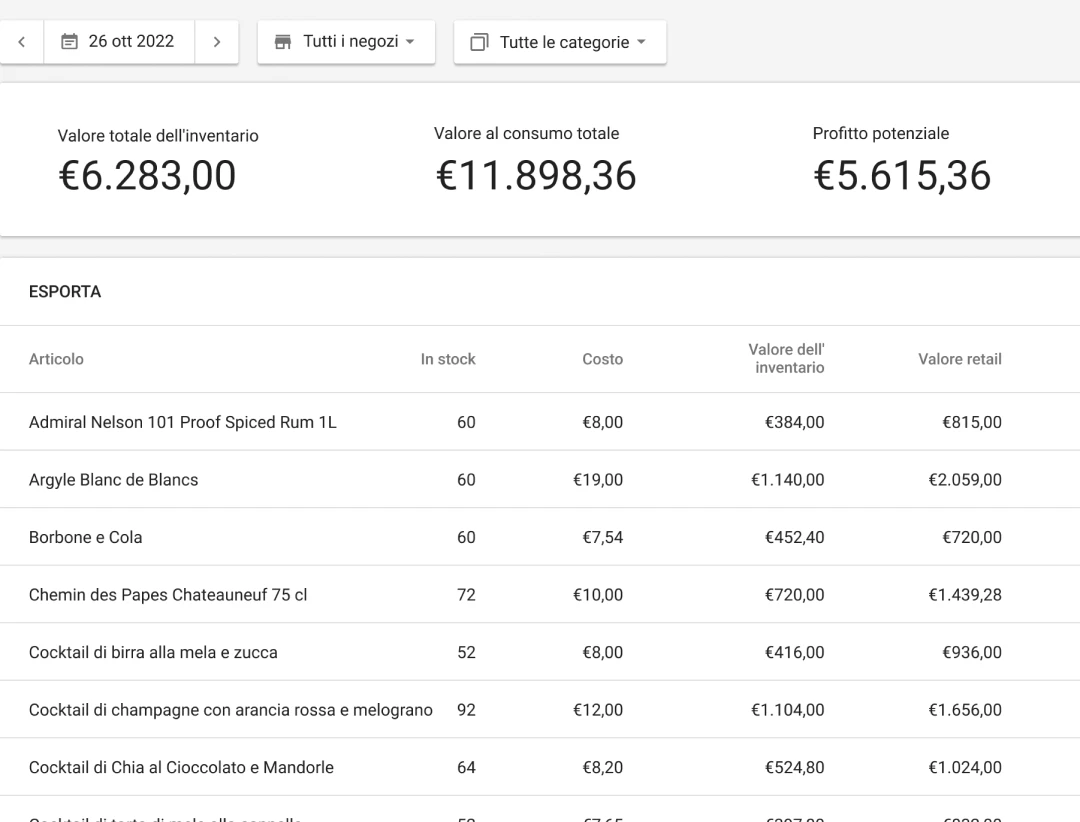Sort by Valore dell'inventario column header
The height and width of the screenshot is (822, 1080).
tap(786, 359)
